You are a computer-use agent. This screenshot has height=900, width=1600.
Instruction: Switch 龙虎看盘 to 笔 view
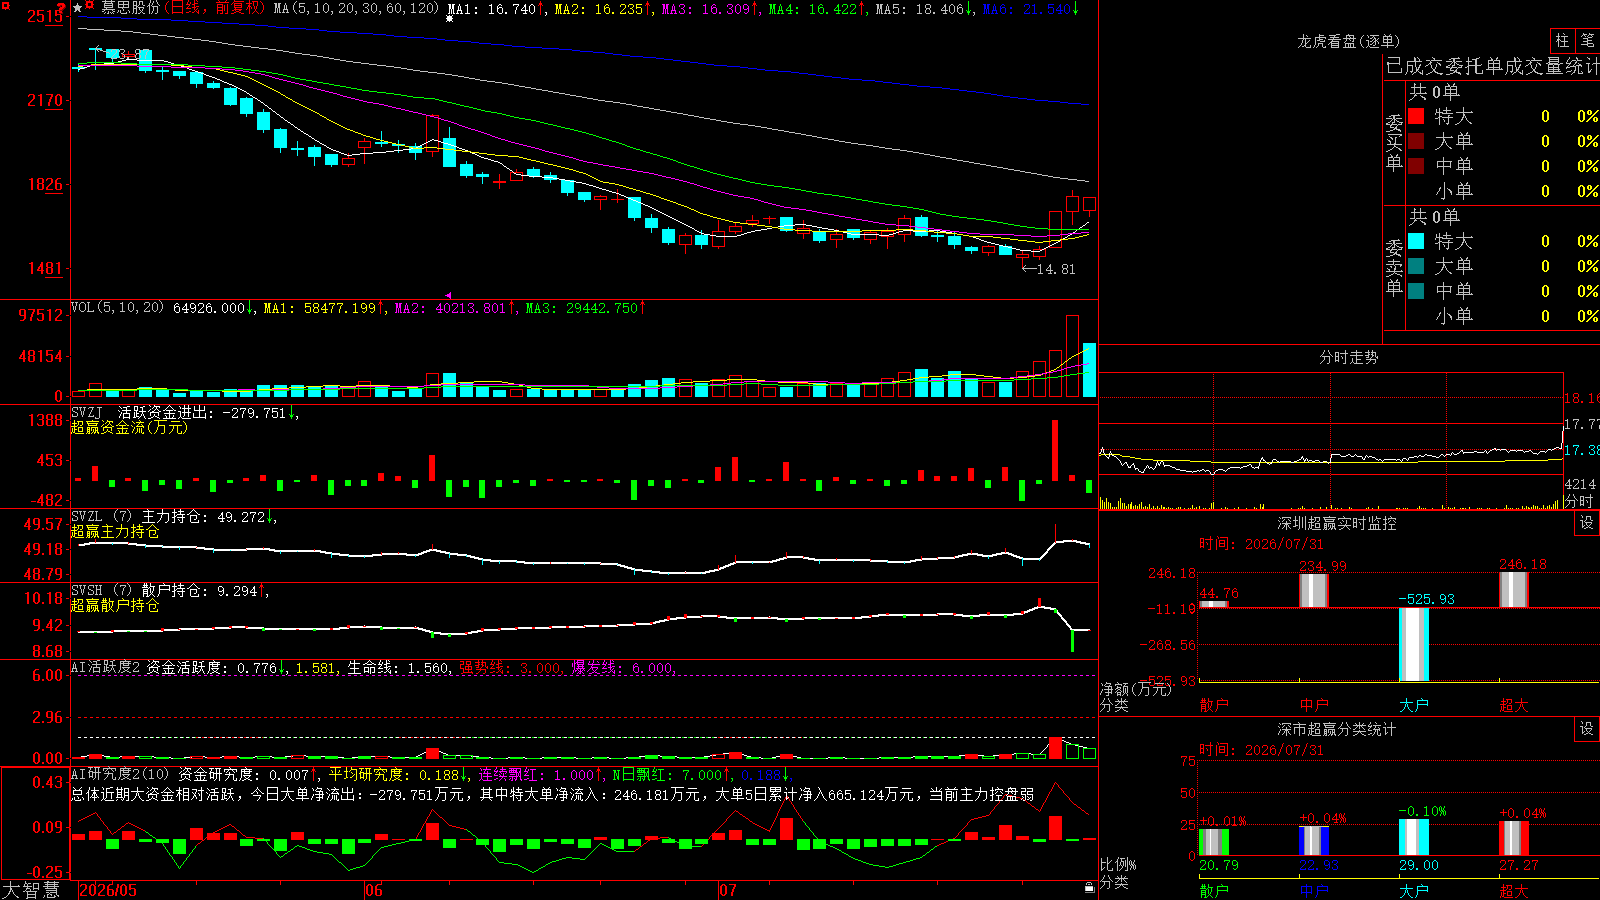tap(1587, 41)
